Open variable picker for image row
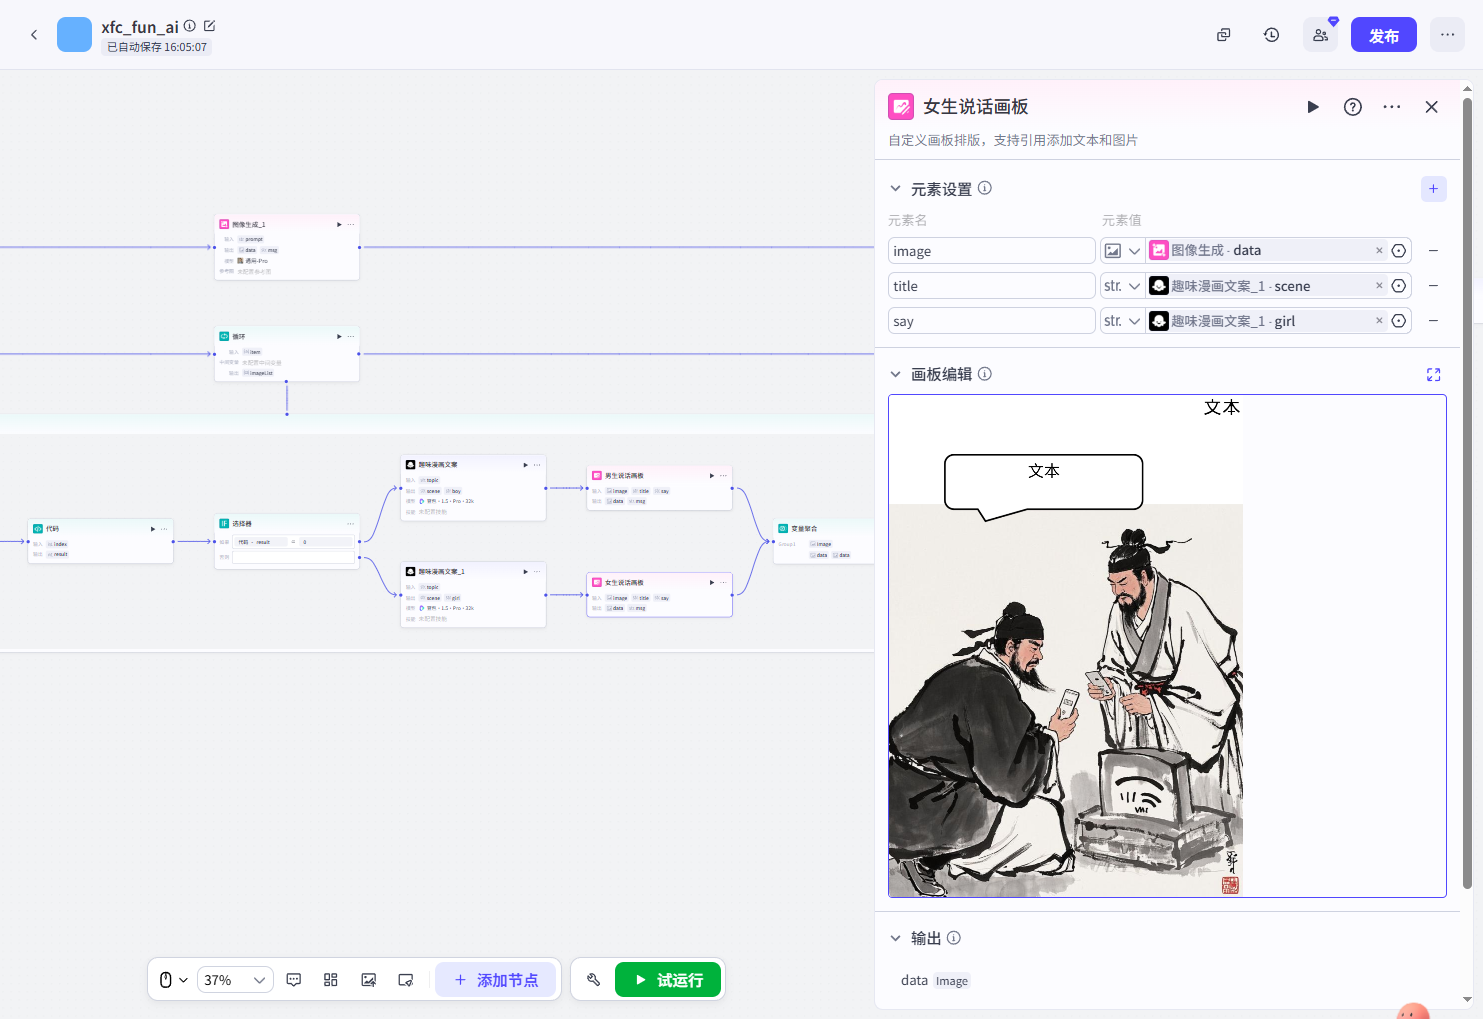This screenshot has height=1019, width=1483. point(1399,251)
